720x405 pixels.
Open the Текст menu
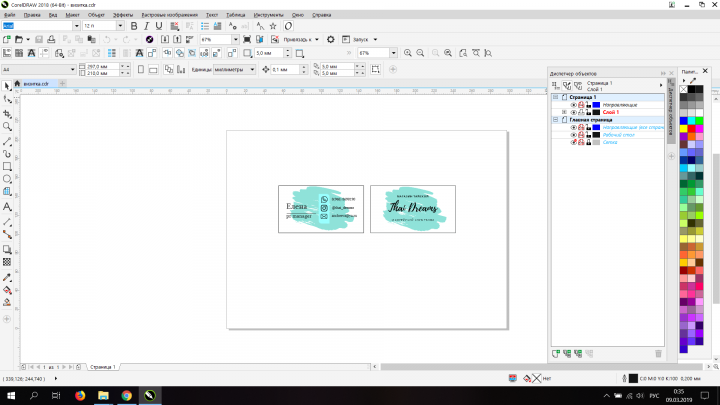[x=212, y=15]
